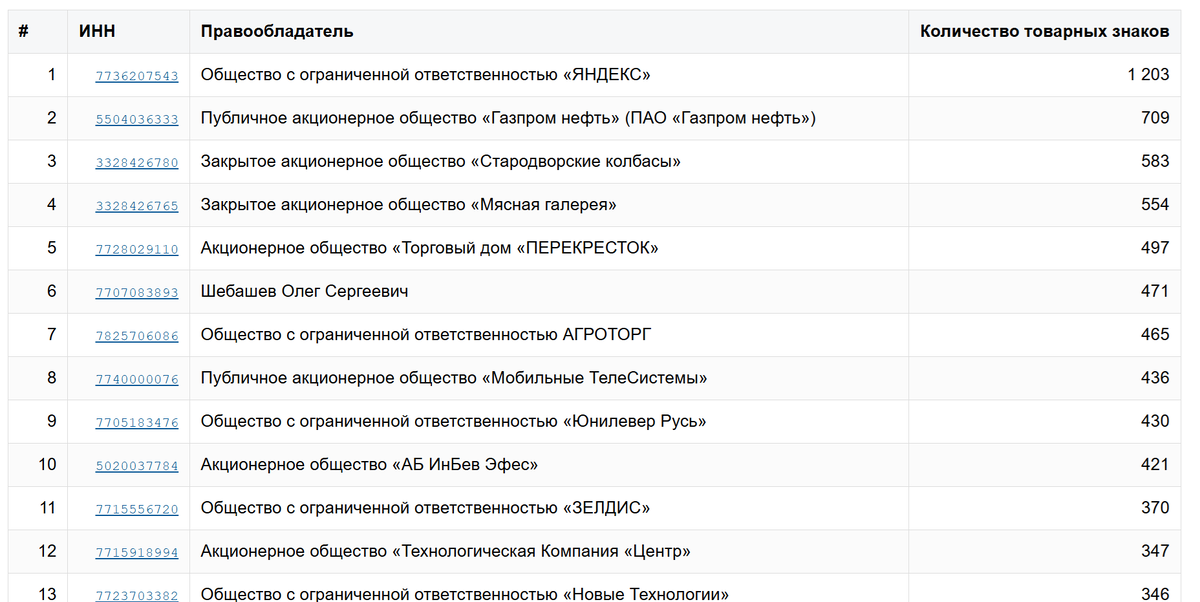The image size is (1200, 602).
Task: Click the trademark count 436
Action: click(1155, 378)
